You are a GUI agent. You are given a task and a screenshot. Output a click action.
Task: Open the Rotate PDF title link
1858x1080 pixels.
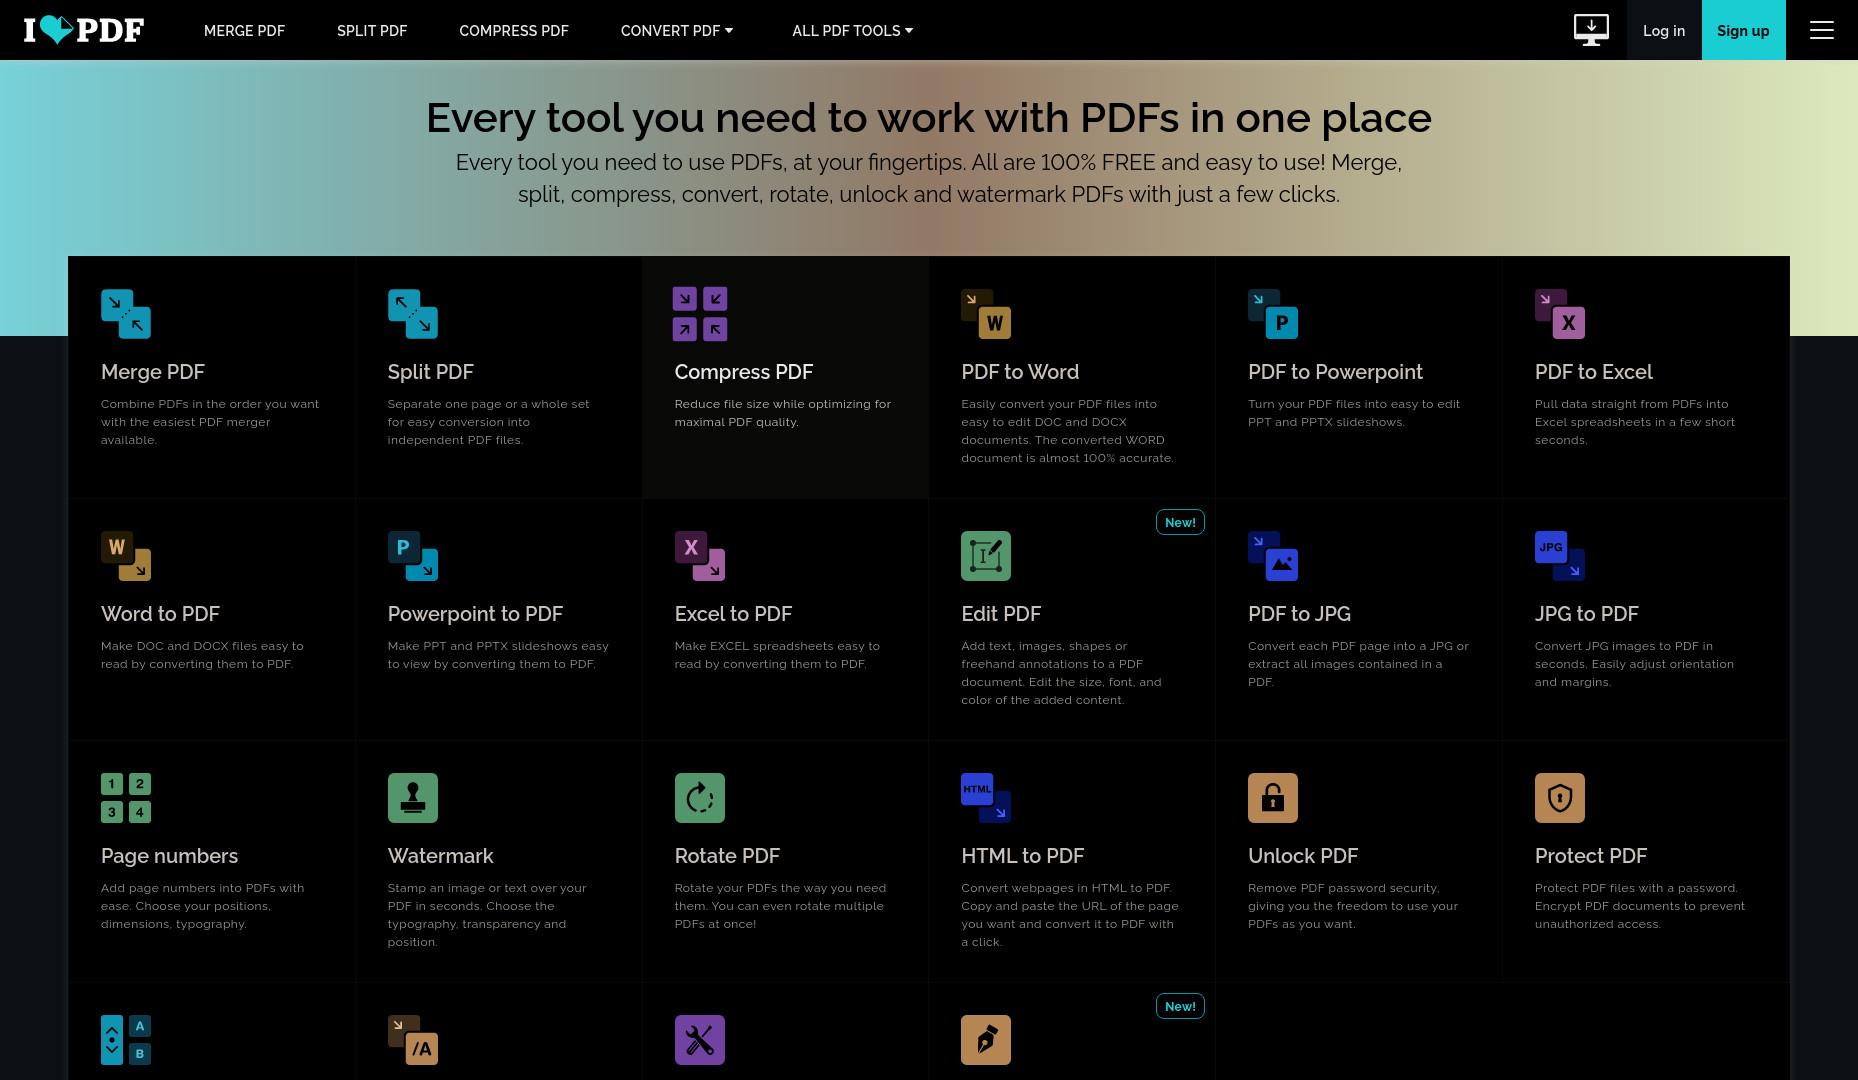(x=727, y=856)
